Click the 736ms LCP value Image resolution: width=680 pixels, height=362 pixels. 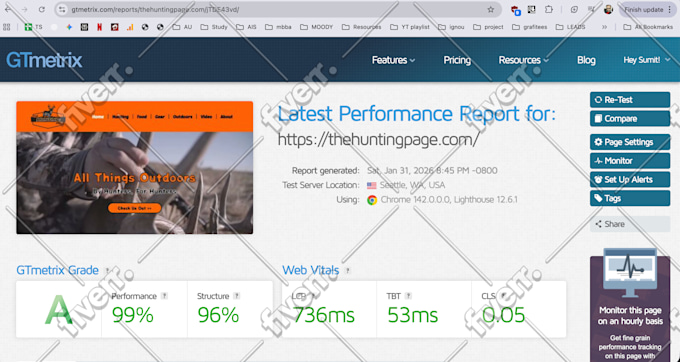[324, 315]
